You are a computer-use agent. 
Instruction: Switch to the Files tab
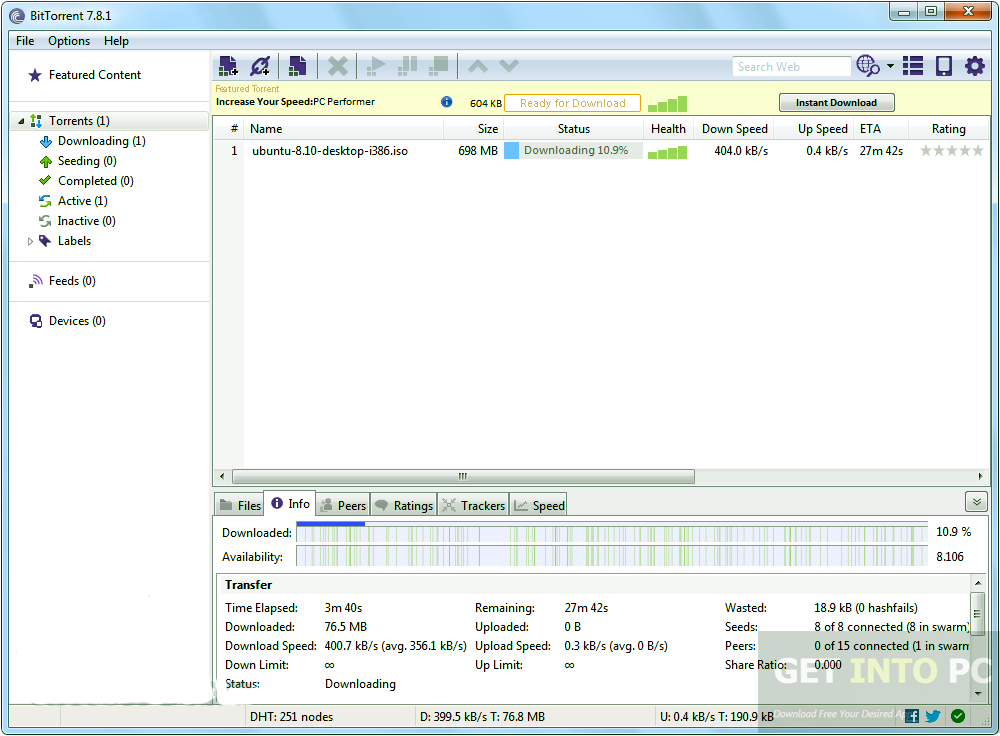point(240,505)
